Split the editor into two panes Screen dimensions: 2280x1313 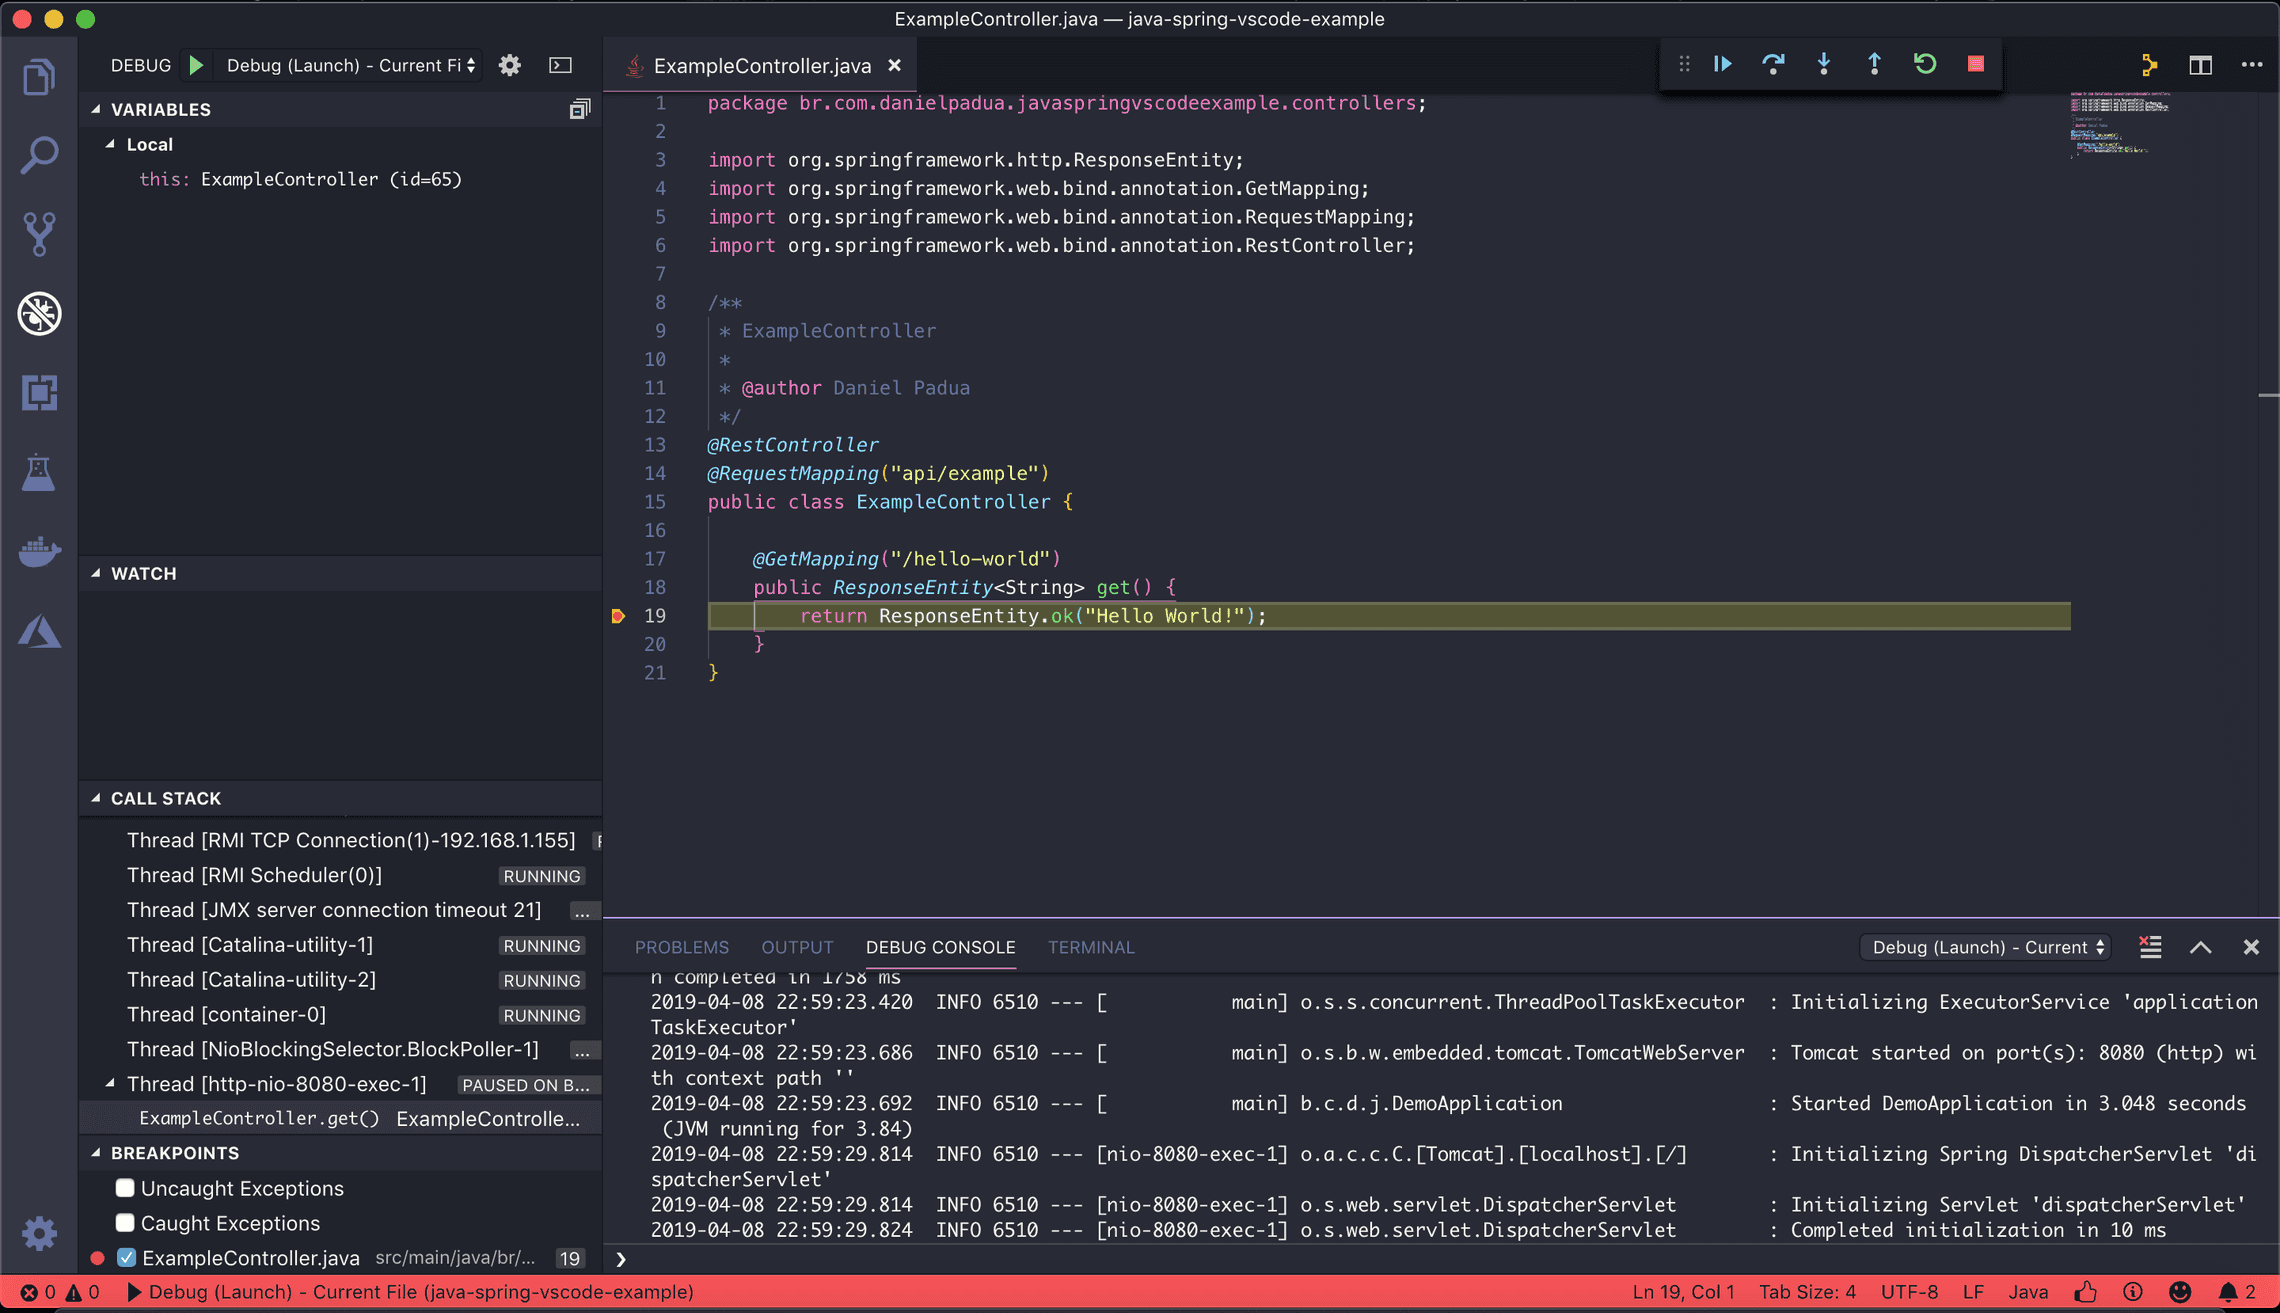2200,64
